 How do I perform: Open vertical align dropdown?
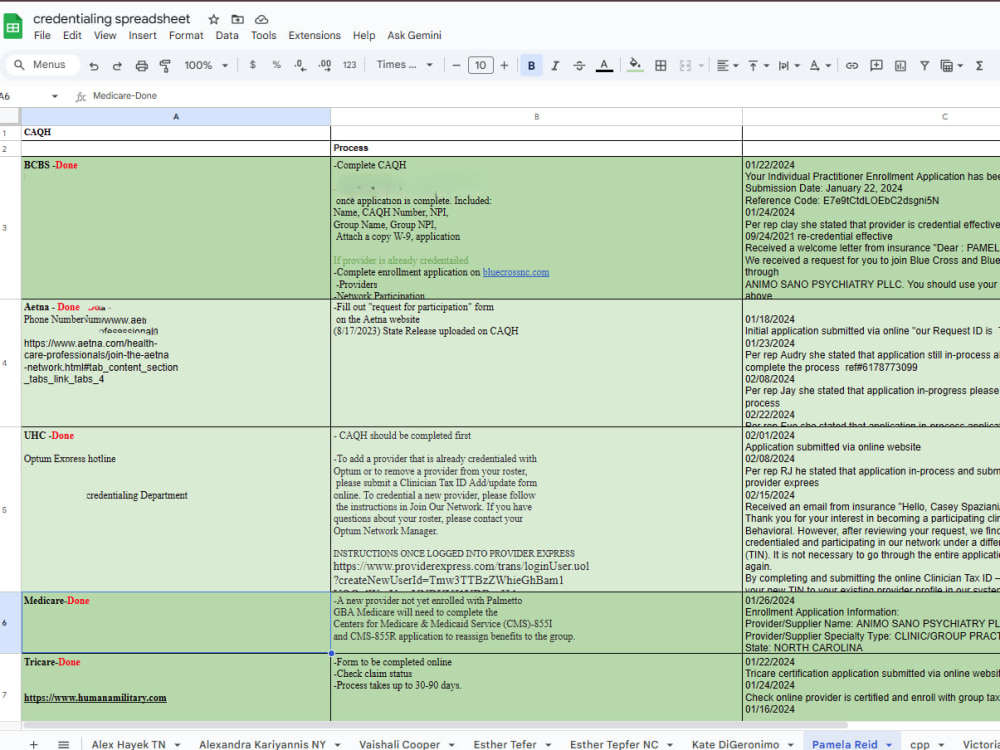(x=758, y=65)
